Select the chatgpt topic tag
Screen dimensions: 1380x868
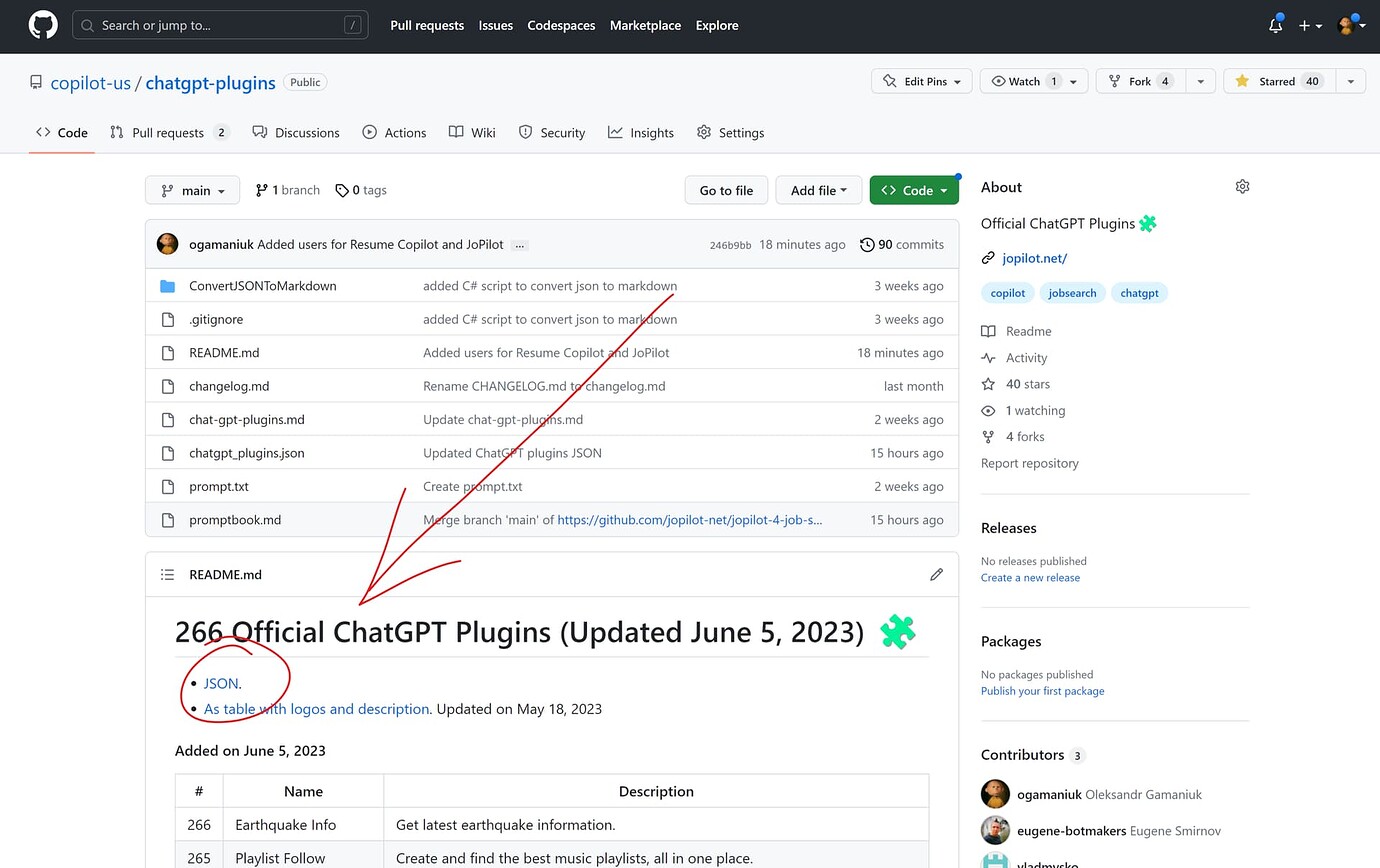(1139, 292)
